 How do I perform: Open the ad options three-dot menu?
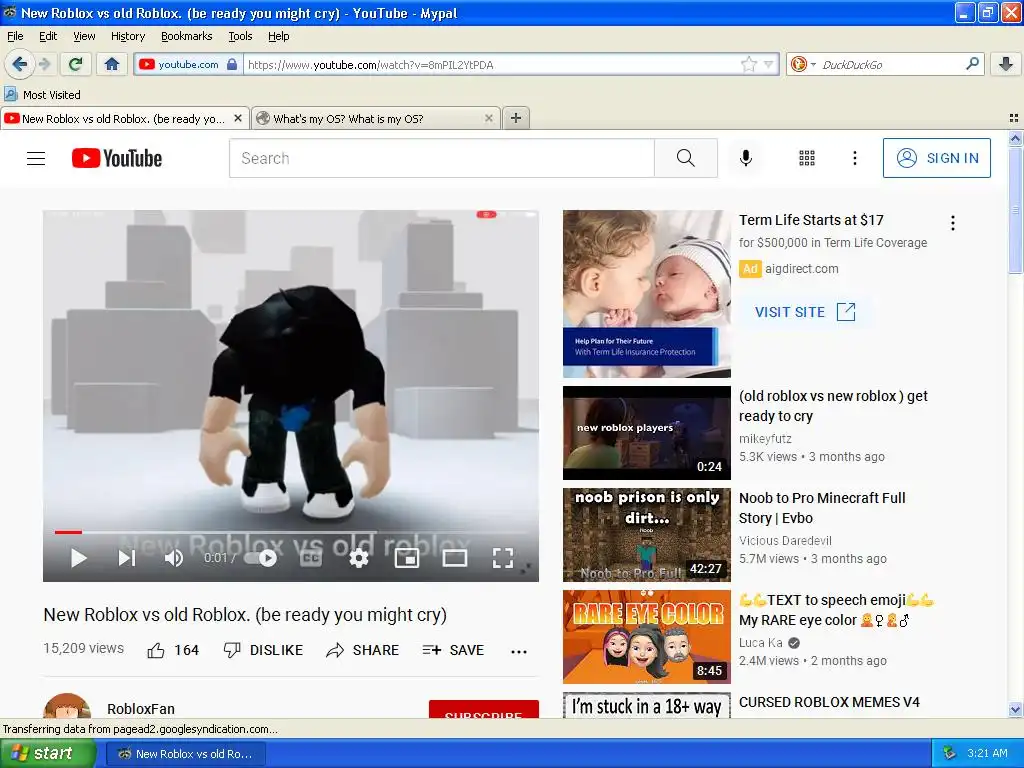tap(953, 223)
